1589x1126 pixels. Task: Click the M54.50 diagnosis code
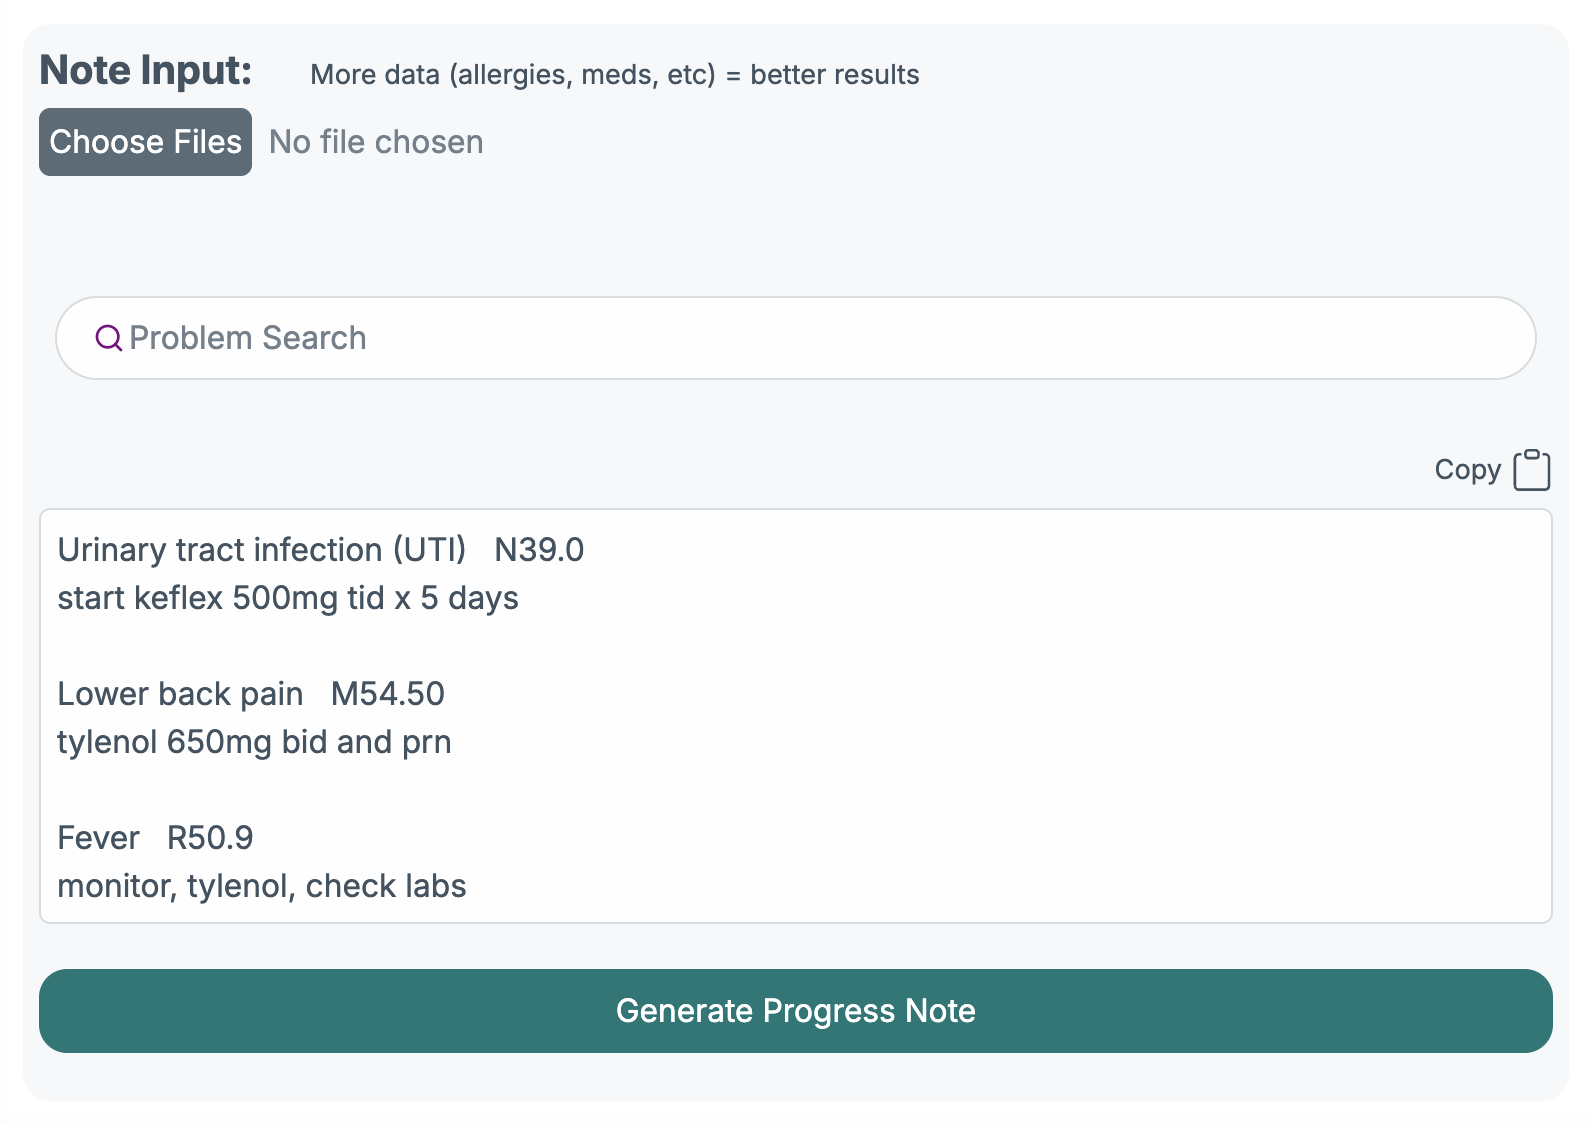coord(388,694)
